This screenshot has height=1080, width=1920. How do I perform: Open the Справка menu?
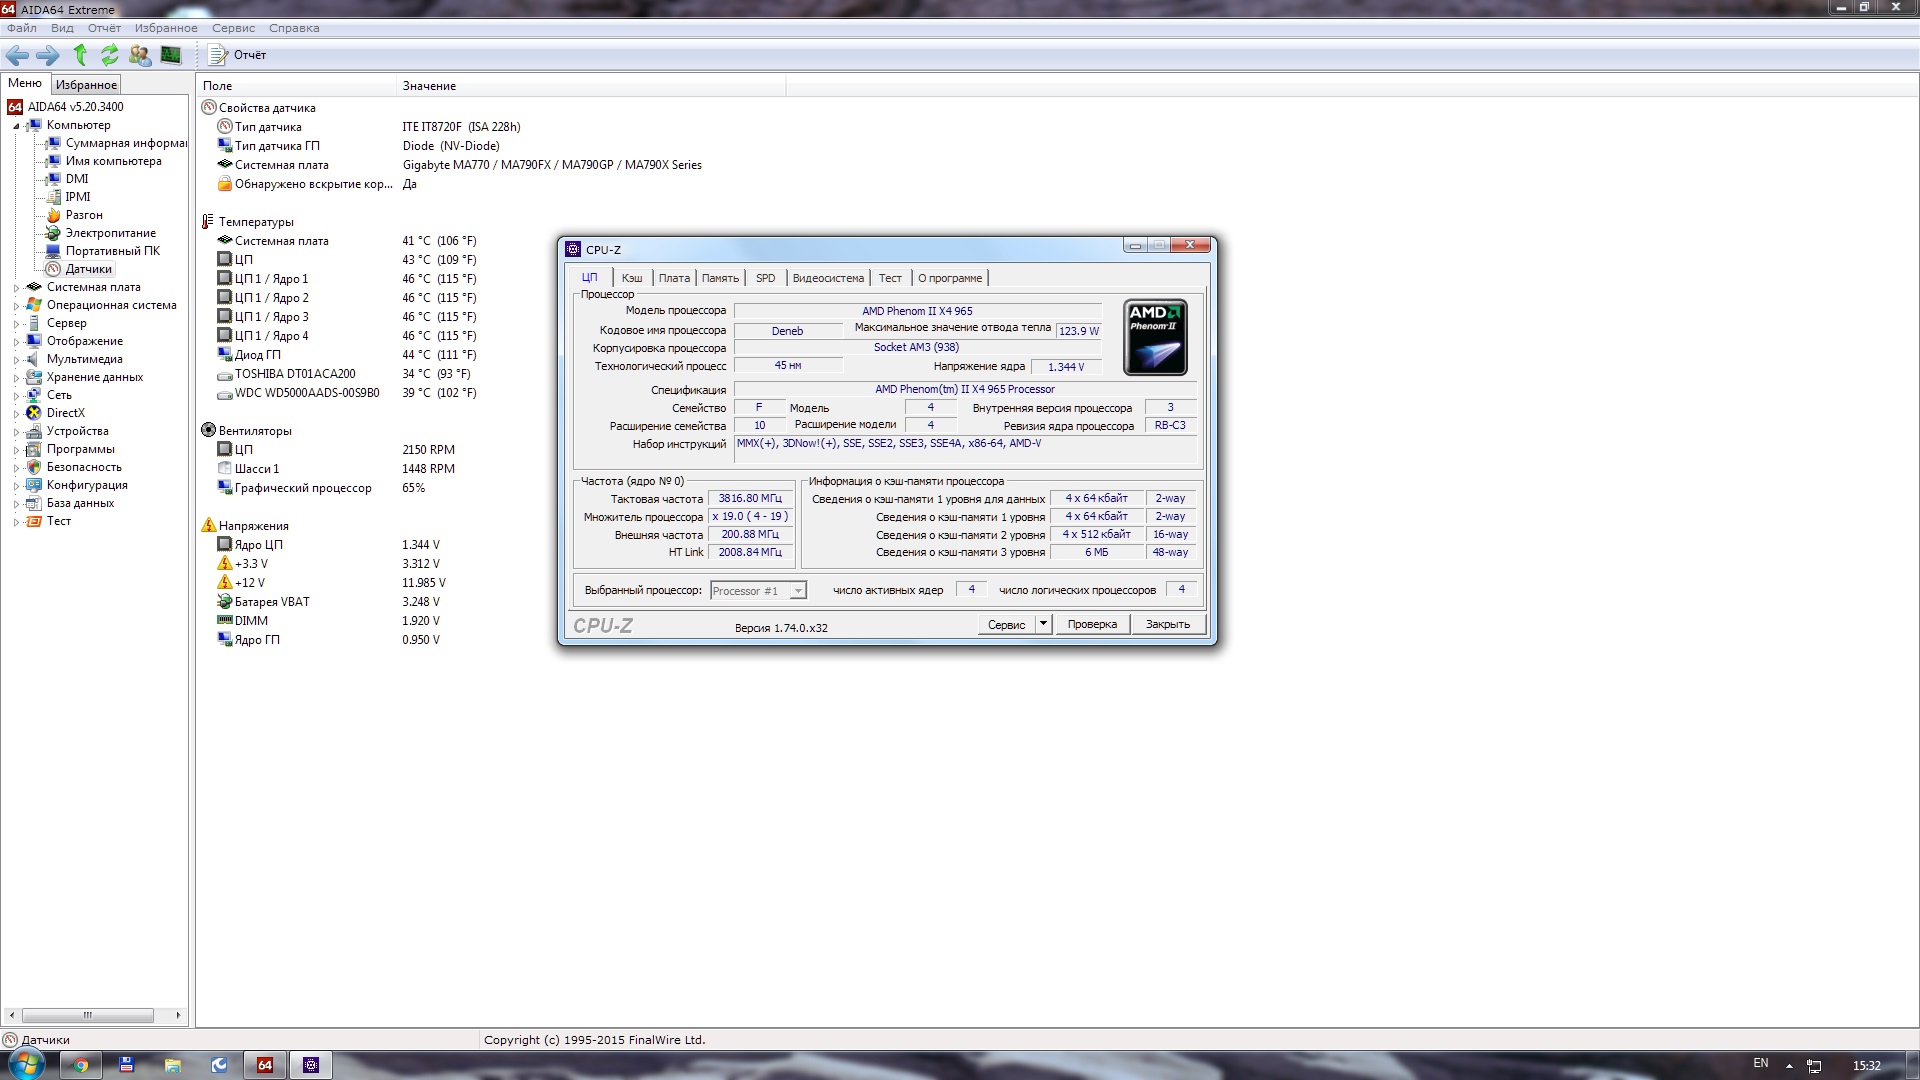click(294, 28)
